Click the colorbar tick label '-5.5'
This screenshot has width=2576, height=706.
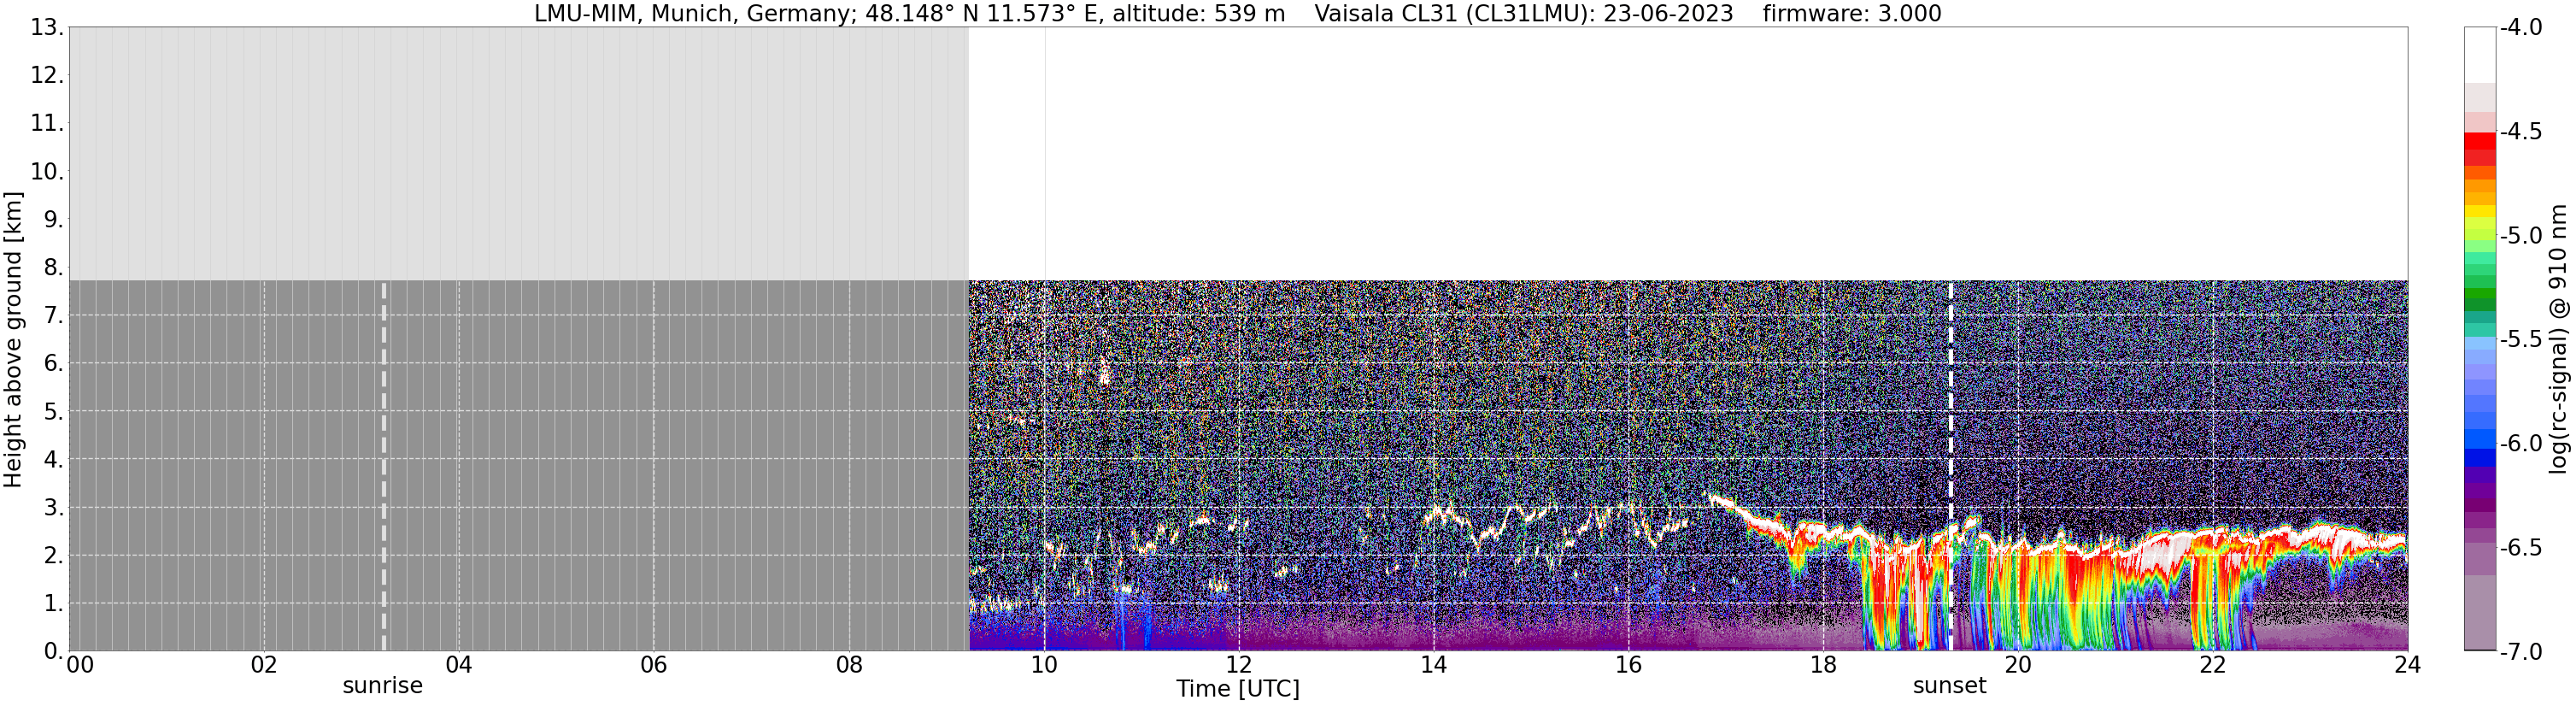2521,340
